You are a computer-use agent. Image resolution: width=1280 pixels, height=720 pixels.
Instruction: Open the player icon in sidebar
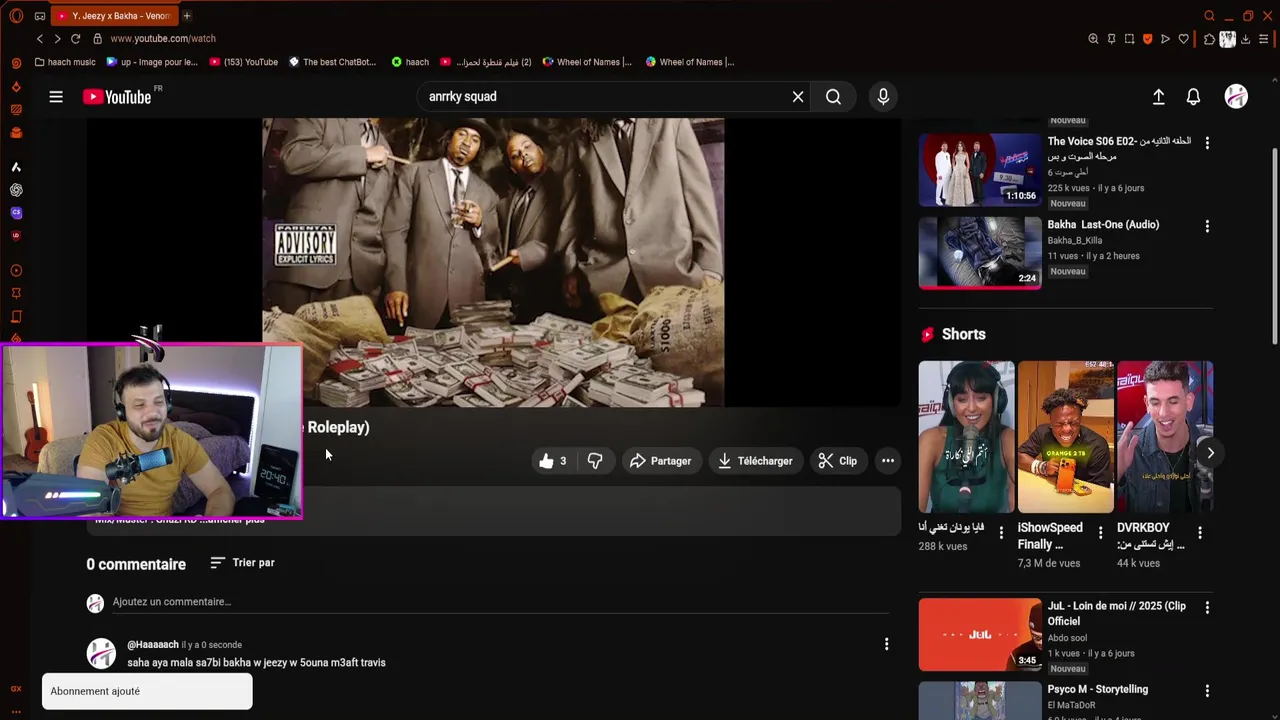tap(16, 271)
